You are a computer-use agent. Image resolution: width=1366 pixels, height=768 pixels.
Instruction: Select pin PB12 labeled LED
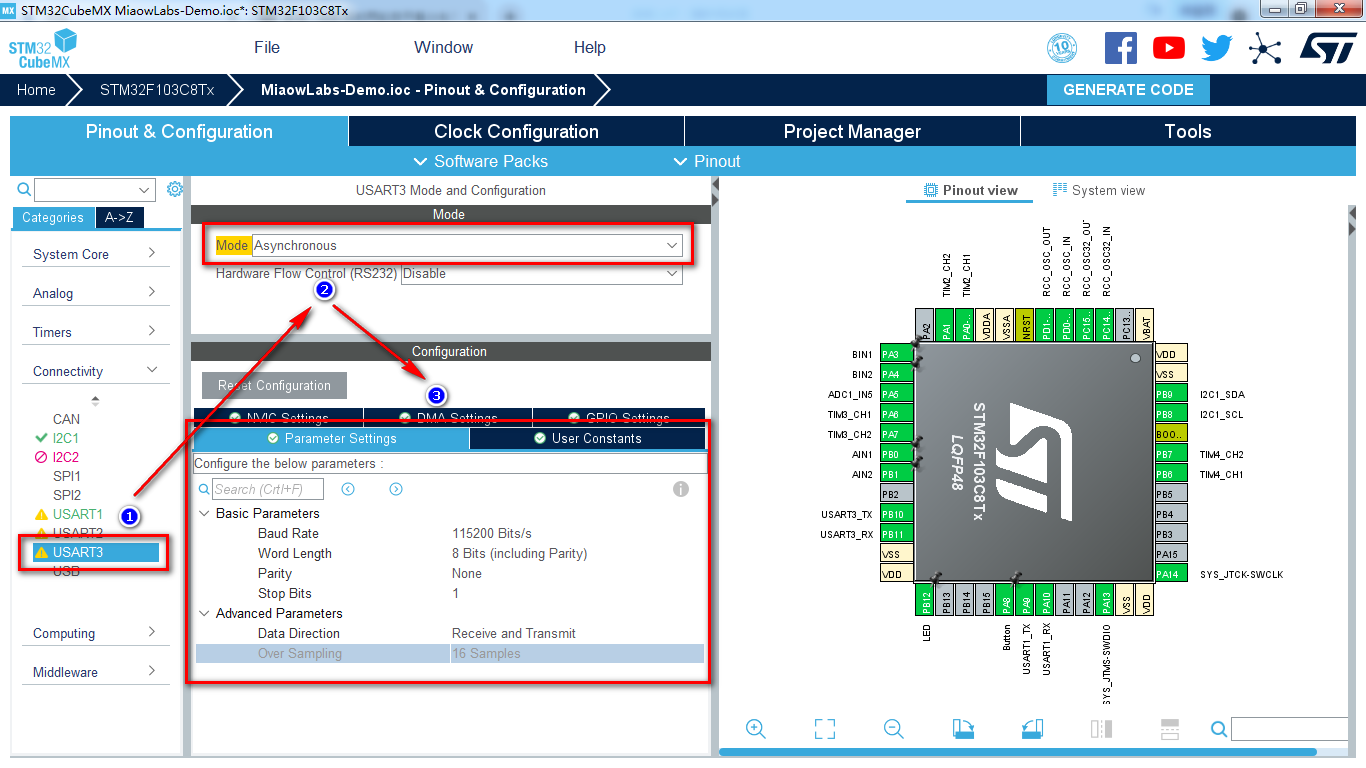926,599
